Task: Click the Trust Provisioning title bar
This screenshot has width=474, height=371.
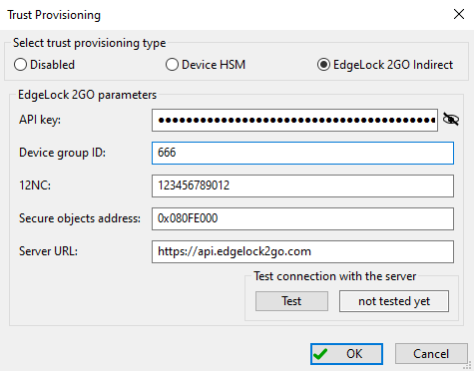Action: click(200, 15)
